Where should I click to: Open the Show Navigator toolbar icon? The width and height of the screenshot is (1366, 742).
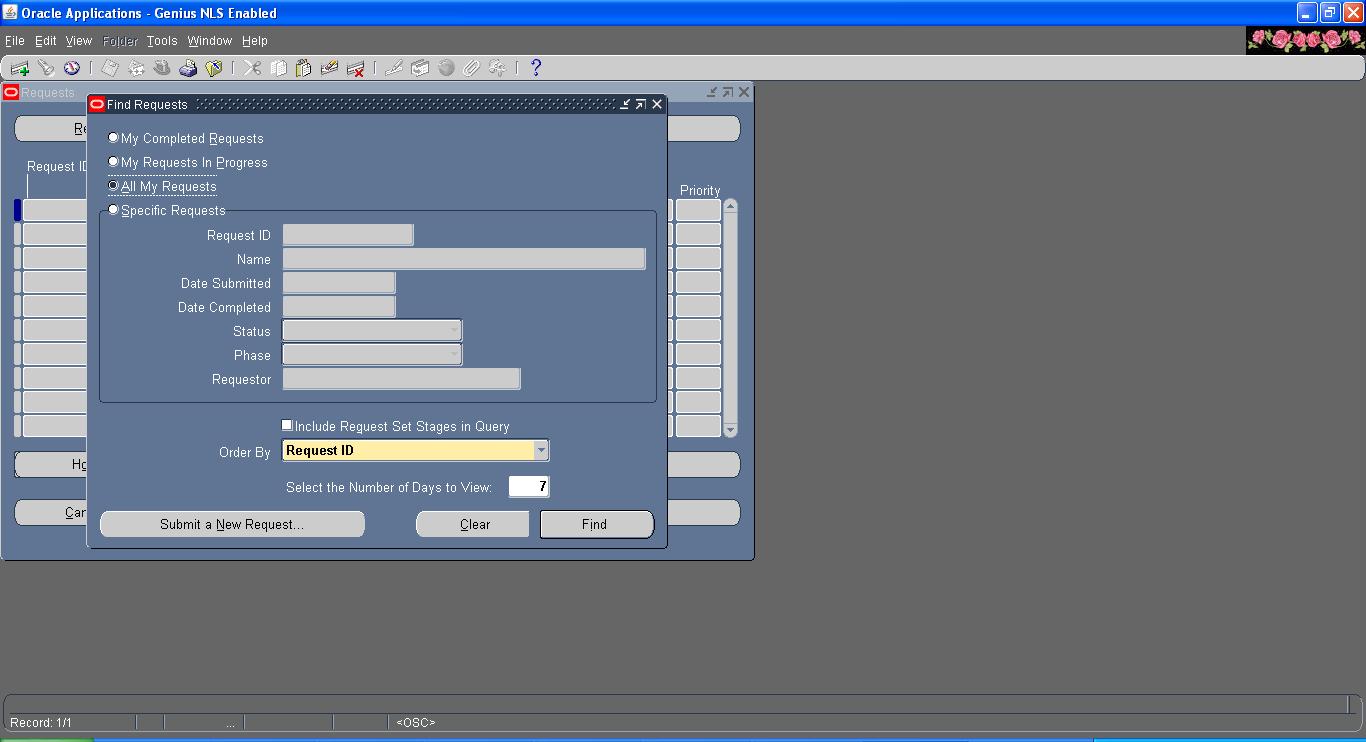point(70,67)
